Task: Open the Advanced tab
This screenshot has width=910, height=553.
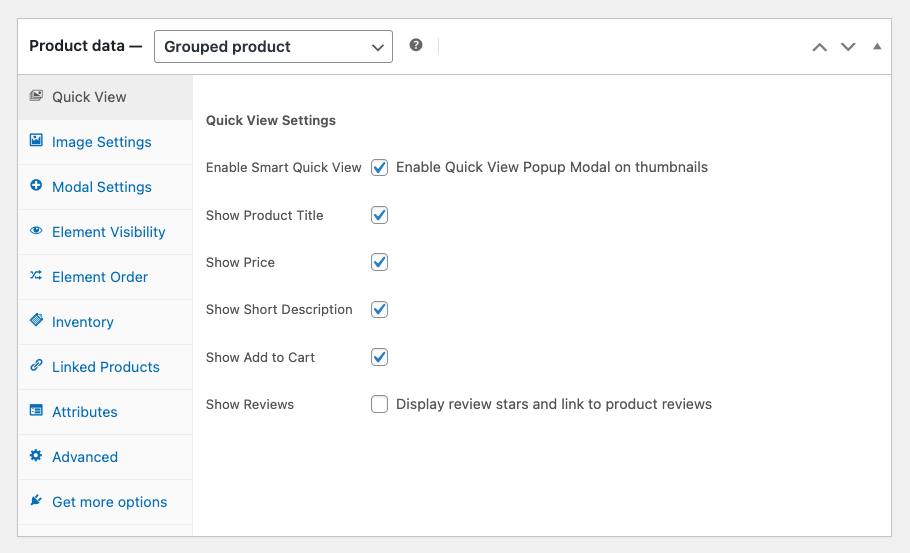Action: [84, 457]
